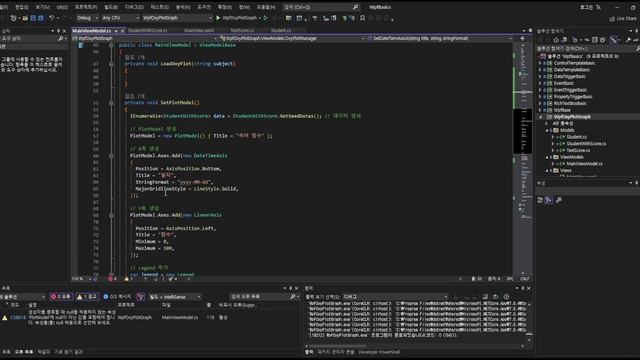Click the Home icon in Solution Explorer
This screenshot has height=360, width=640.
(556, 40)
